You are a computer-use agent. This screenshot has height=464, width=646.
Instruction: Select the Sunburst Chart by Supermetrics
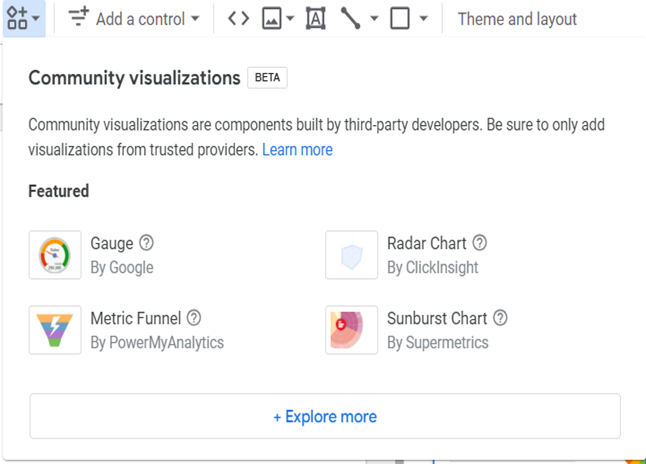[x=352, y=330]
